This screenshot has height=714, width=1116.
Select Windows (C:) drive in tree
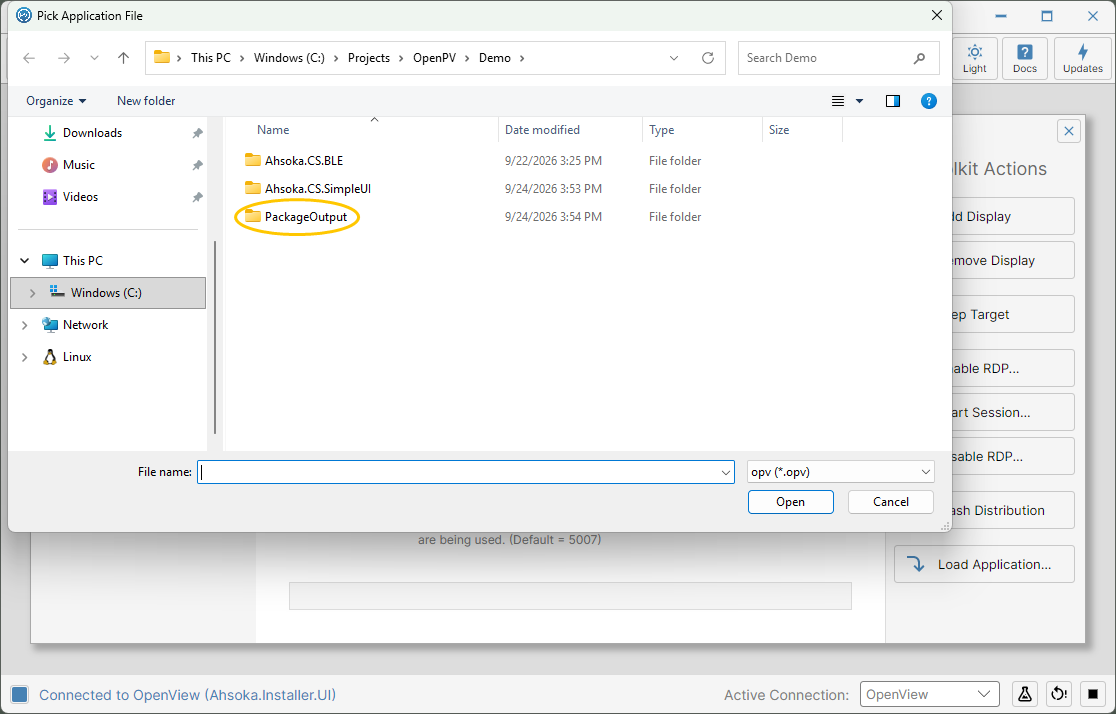click(108, 293)
